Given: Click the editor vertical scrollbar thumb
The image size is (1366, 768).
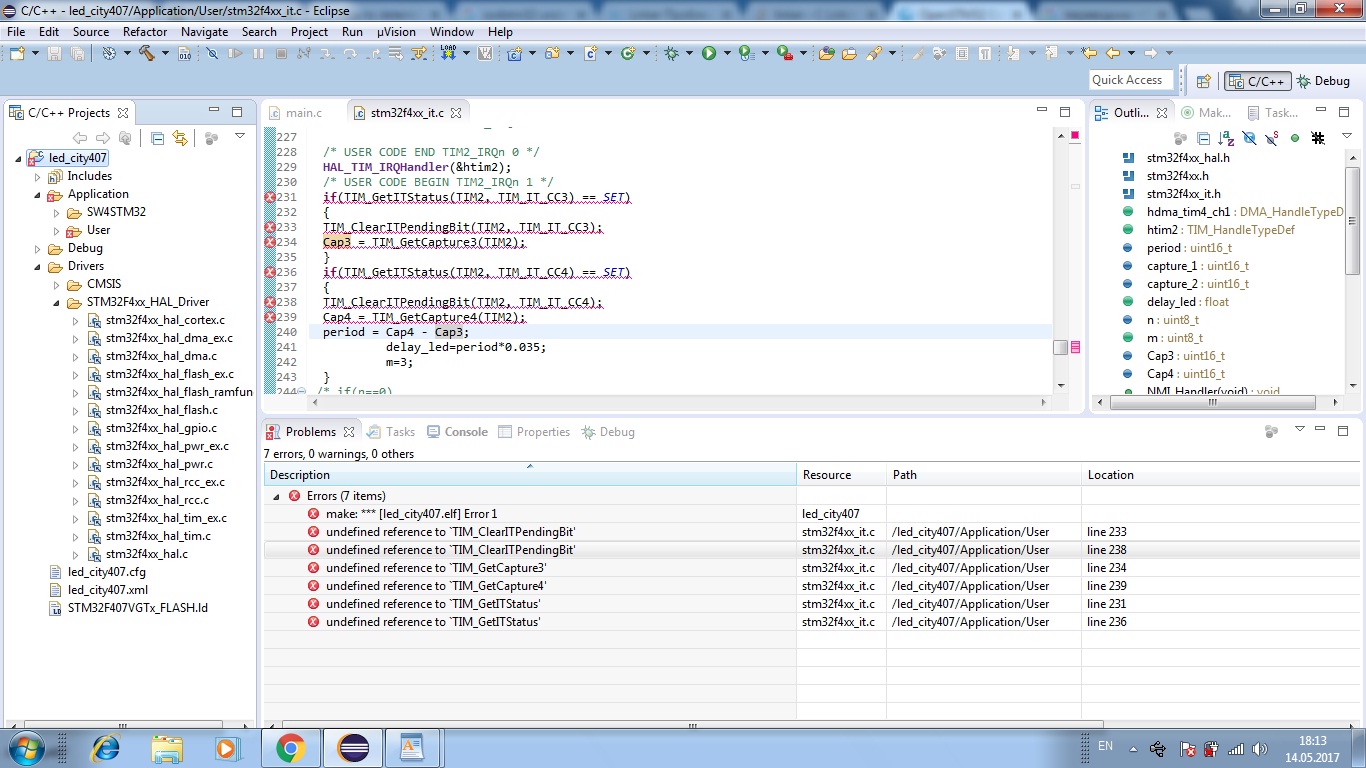Looking at the screenshot, I should 1060,348.
